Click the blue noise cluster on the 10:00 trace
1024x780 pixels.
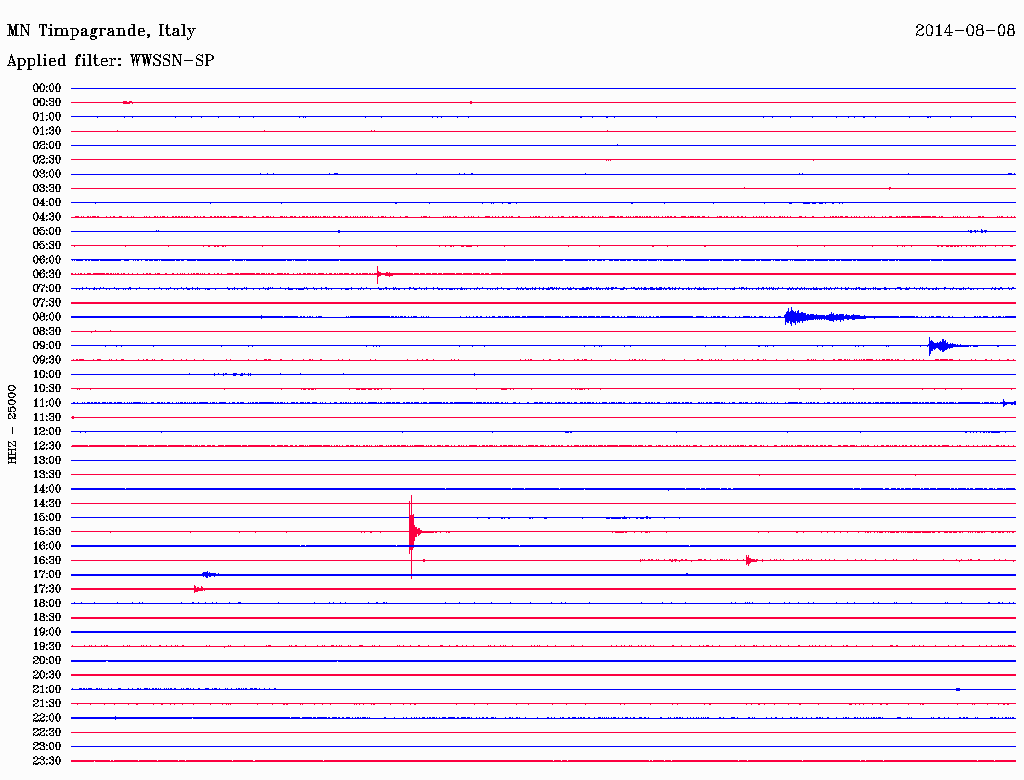click(233, 374)
